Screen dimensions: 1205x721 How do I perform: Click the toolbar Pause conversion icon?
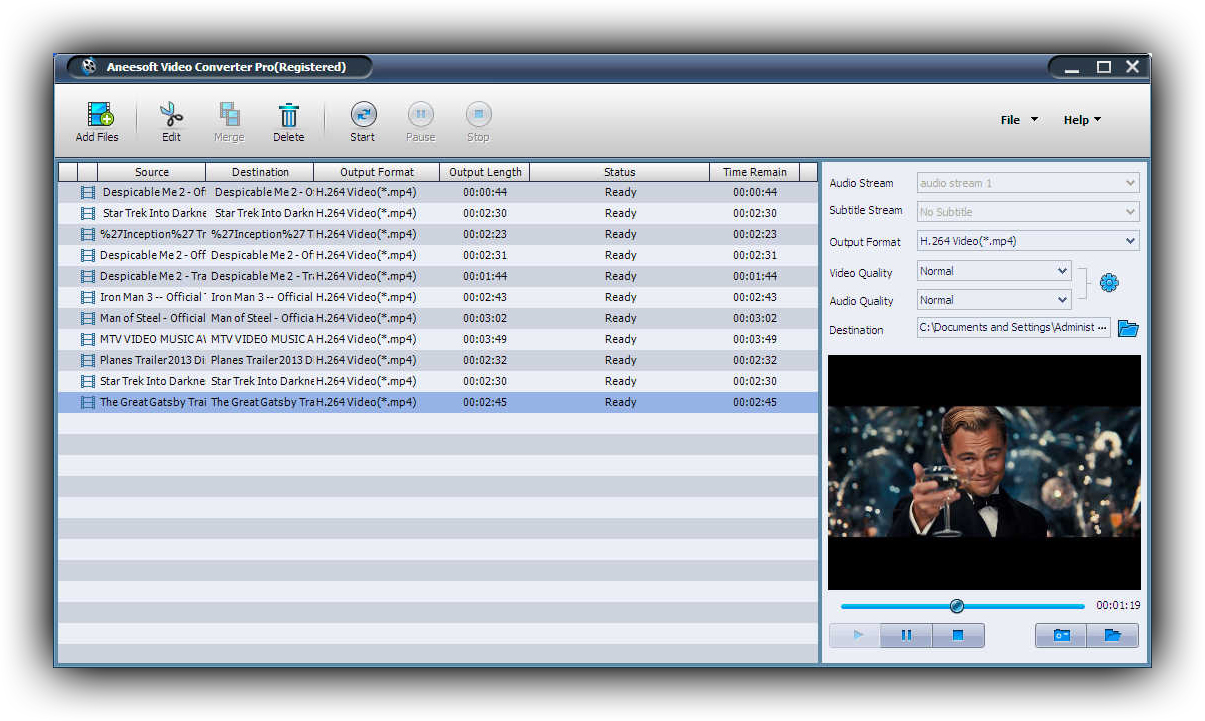click(421, 114)
